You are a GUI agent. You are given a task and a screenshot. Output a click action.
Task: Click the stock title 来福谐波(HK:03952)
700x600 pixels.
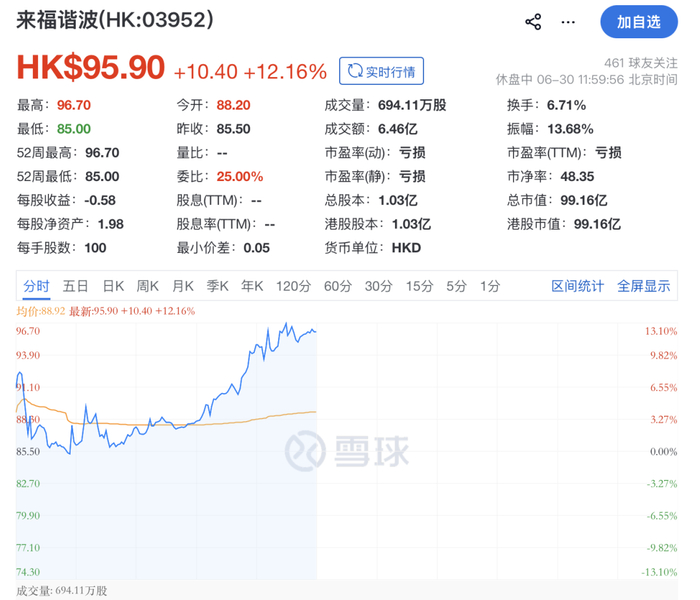pyautogui.click(x=115, y=20)
